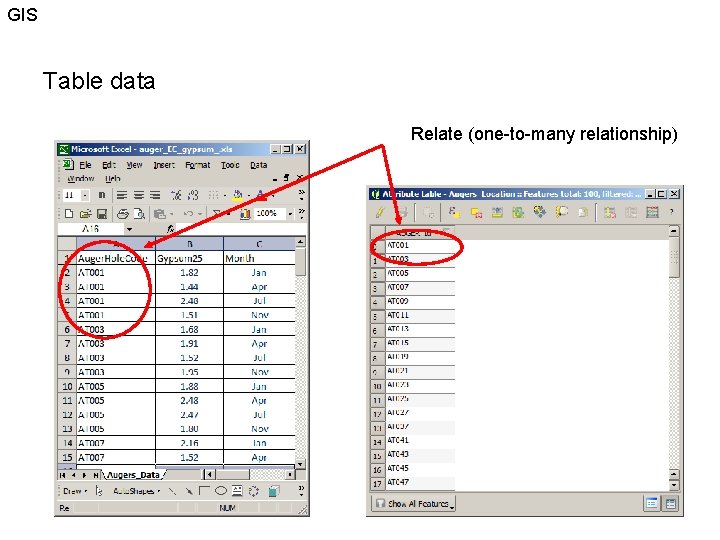This screenshot has width=720, height=540.
Task: Click Move selection to top icon
Action: pyautogui.click(x=497, y=212)
